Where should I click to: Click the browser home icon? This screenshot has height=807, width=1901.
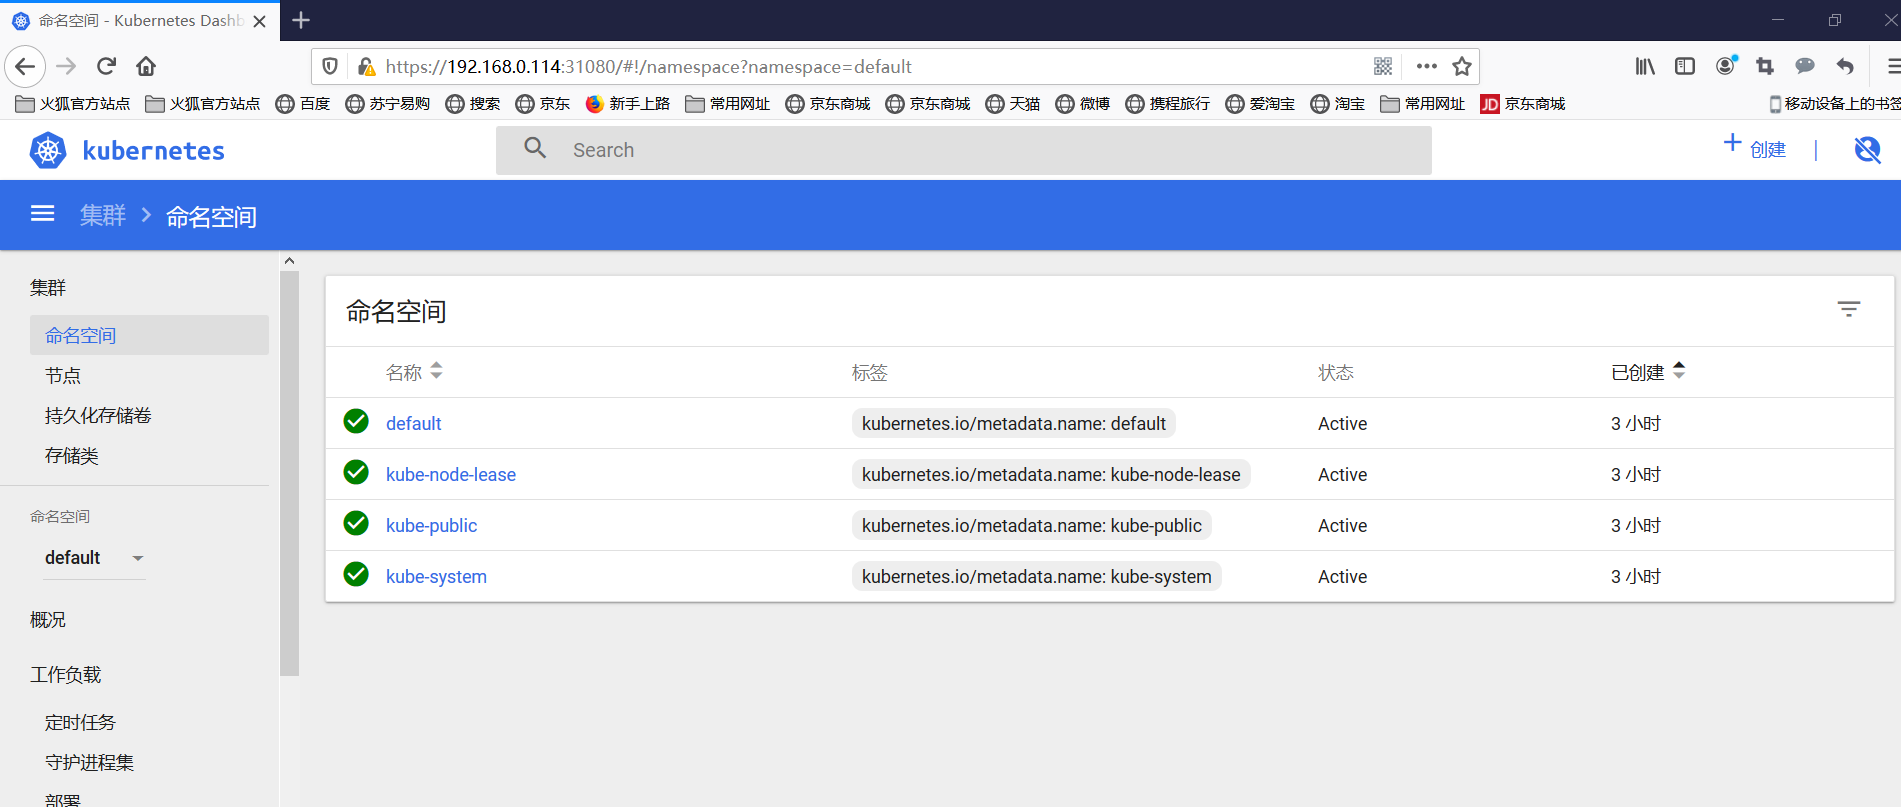[x=146, y=66]
